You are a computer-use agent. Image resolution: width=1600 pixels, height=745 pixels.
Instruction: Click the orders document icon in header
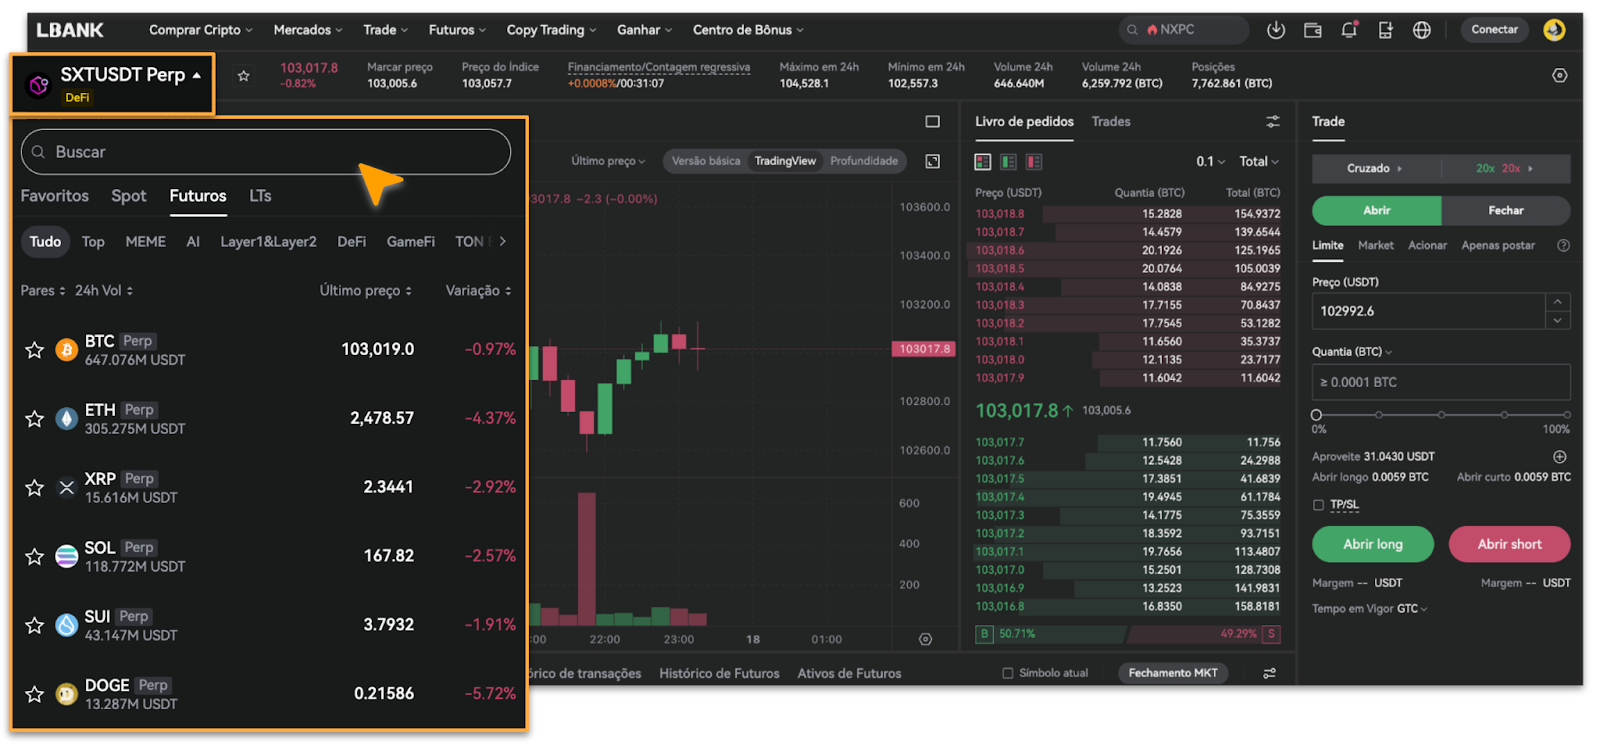coord(1385,30)
